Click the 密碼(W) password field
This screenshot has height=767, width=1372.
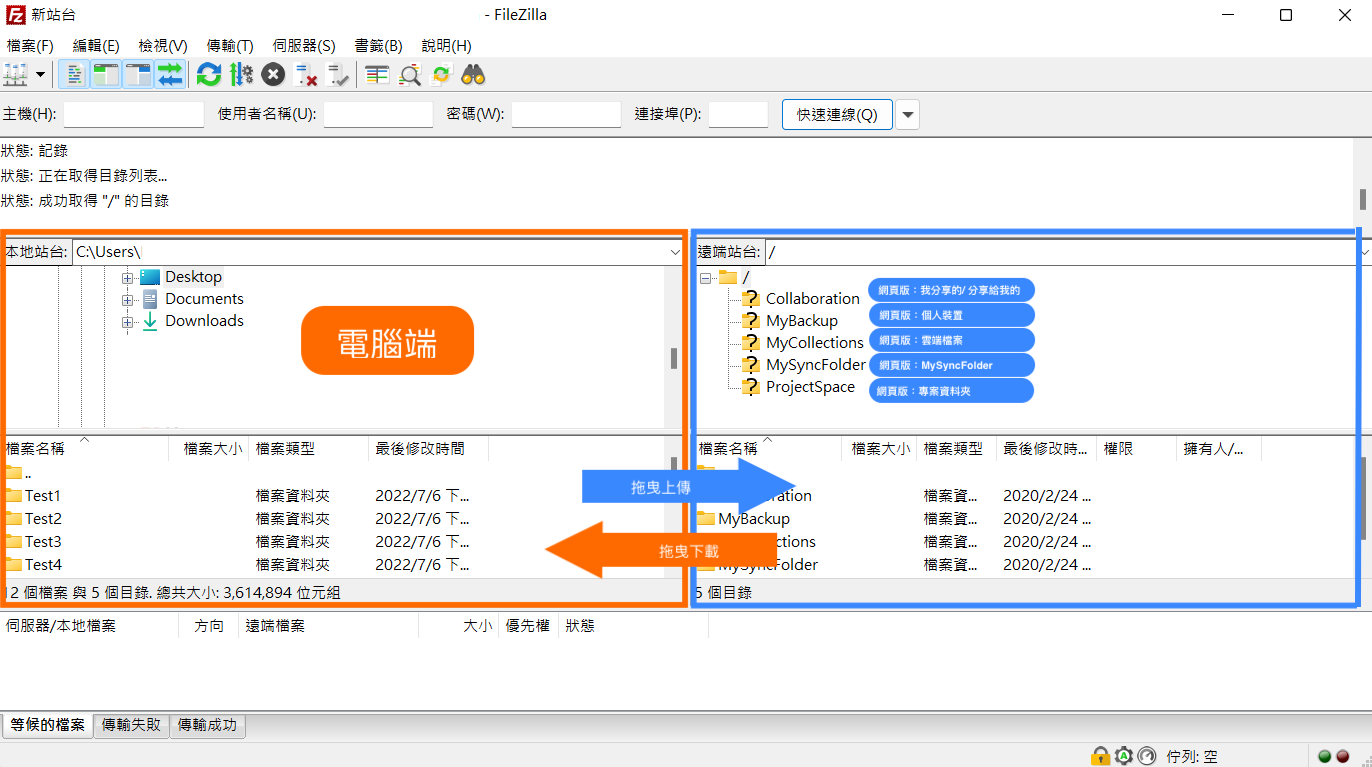pos(566,114)
